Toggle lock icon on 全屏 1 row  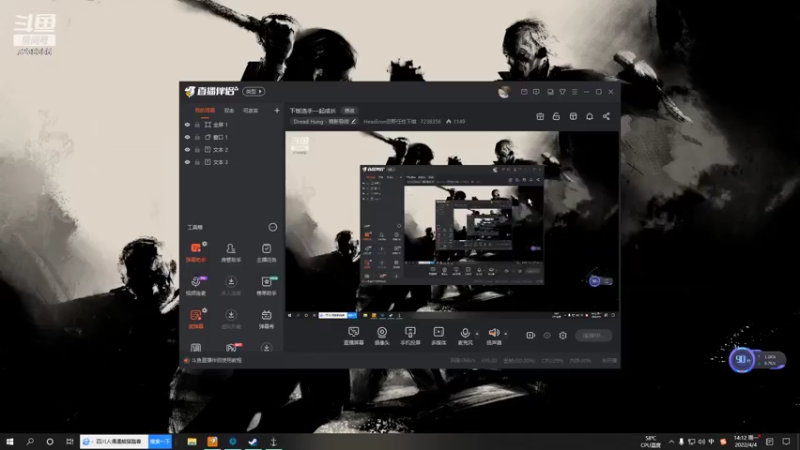pos(197,124)
